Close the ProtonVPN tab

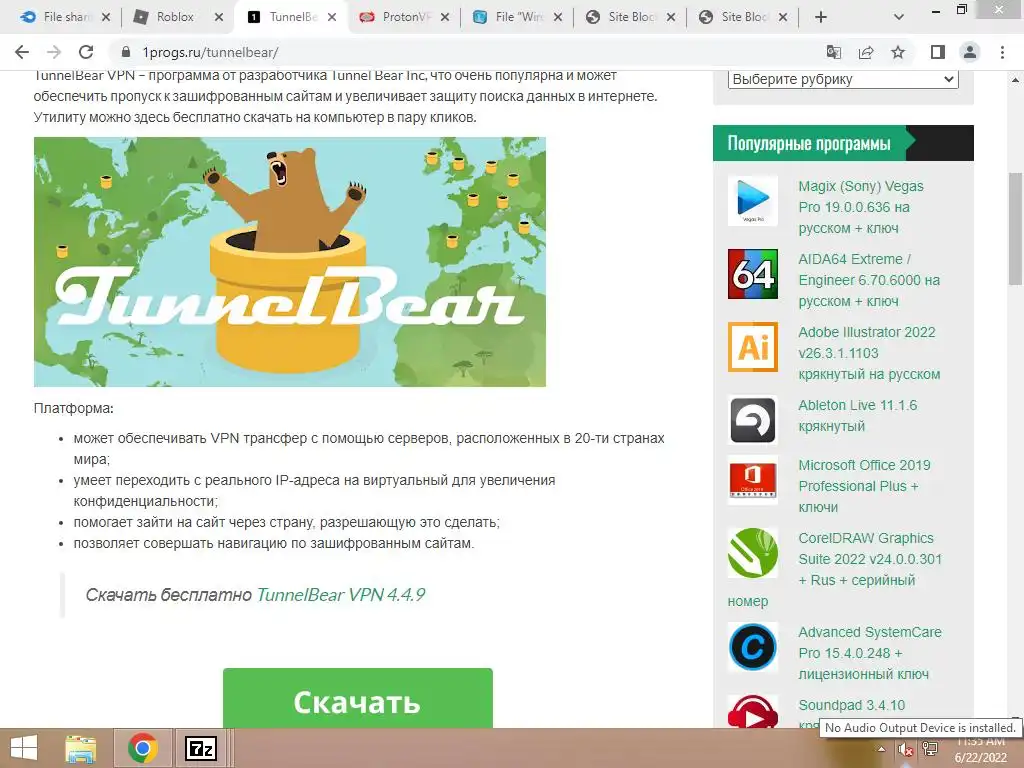point(445,18)
